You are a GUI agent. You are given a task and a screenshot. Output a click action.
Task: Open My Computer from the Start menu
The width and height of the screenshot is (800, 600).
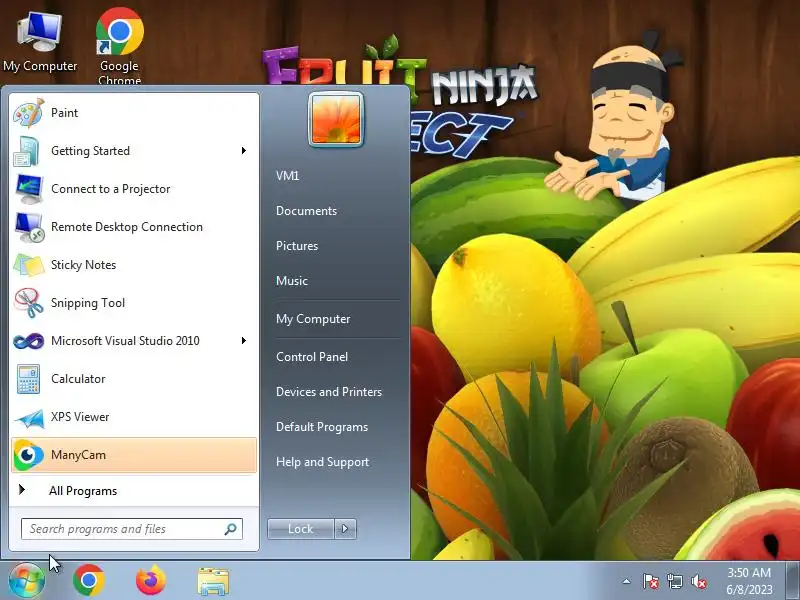pos(313,319)
